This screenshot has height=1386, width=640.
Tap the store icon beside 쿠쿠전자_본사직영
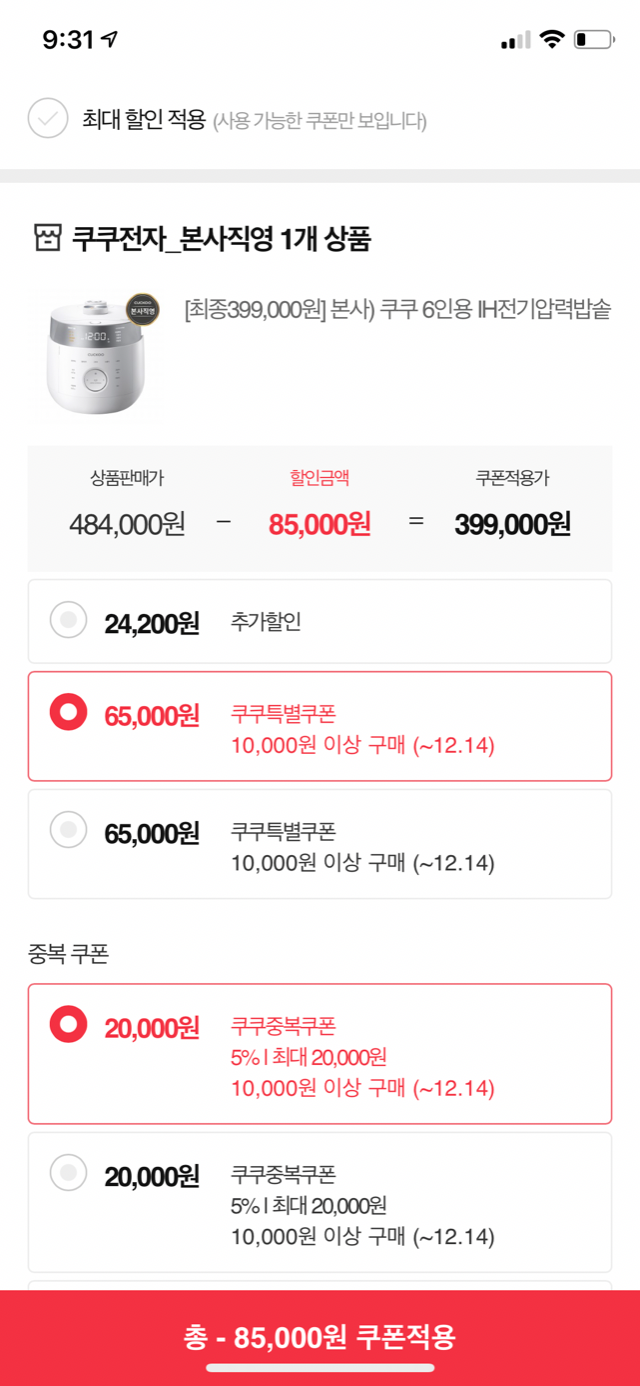coord(47,240)
